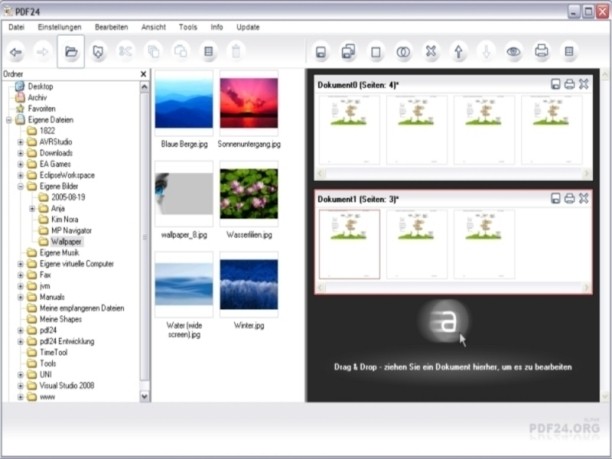Click the print icon in the right toolbar
Image resolution: width=612 pixels, height=459 pixels.
[541, 50]
